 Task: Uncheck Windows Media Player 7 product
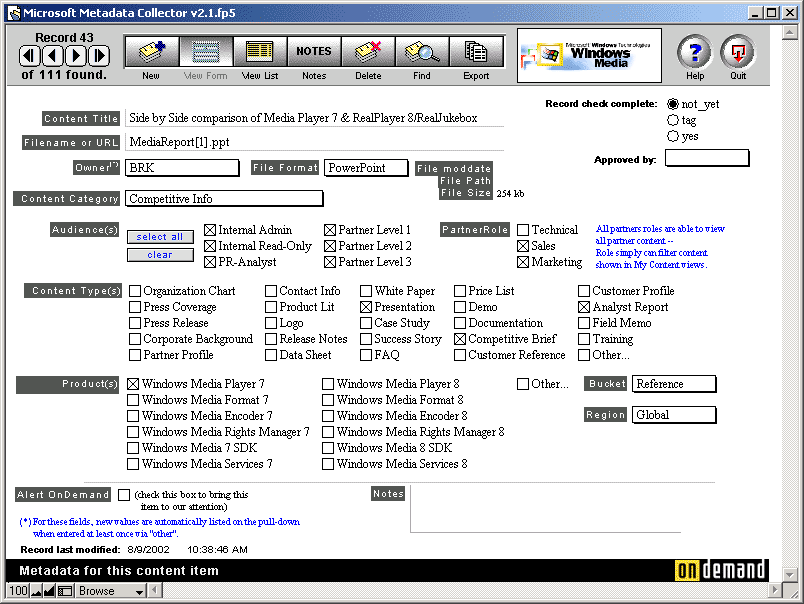click(x=133, y=384)
